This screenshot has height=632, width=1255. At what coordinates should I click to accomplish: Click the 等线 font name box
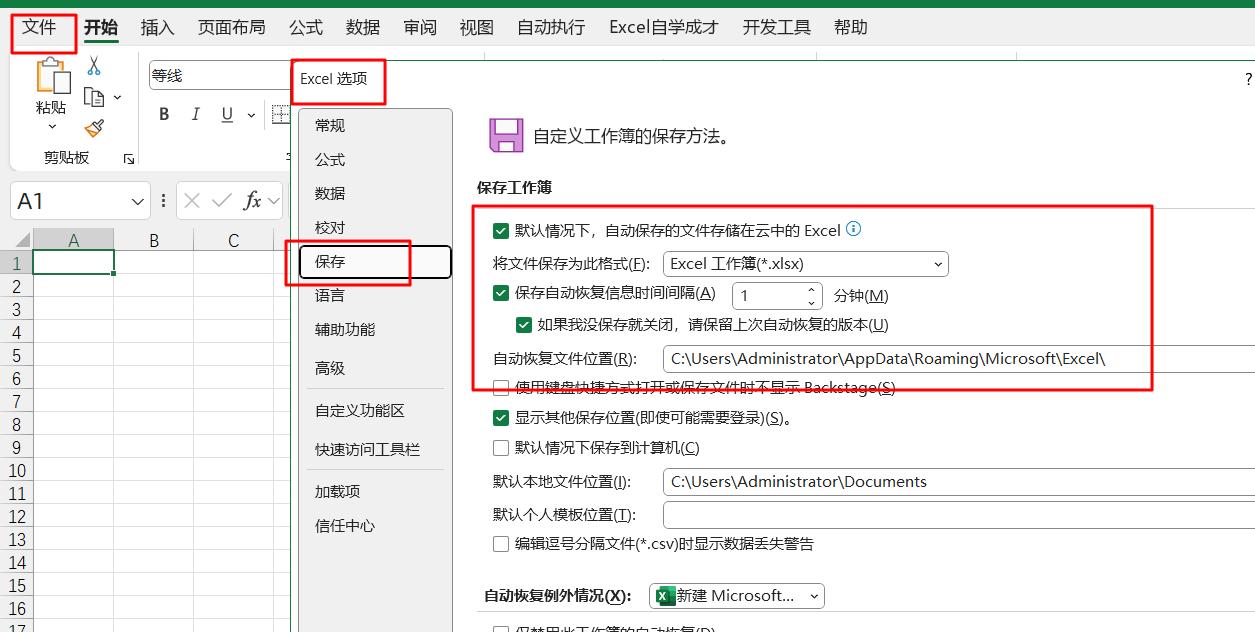pos(218,76)
